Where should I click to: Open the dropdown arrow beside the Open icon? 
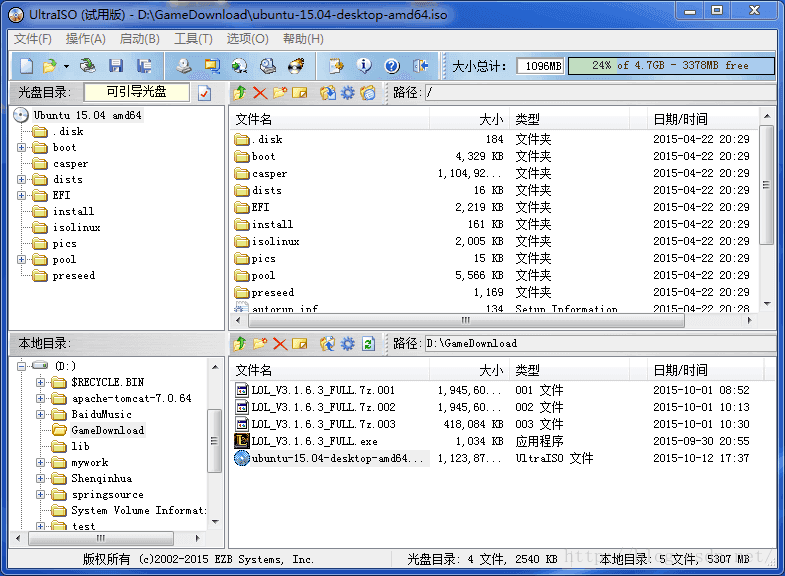(x=66, y=66)
